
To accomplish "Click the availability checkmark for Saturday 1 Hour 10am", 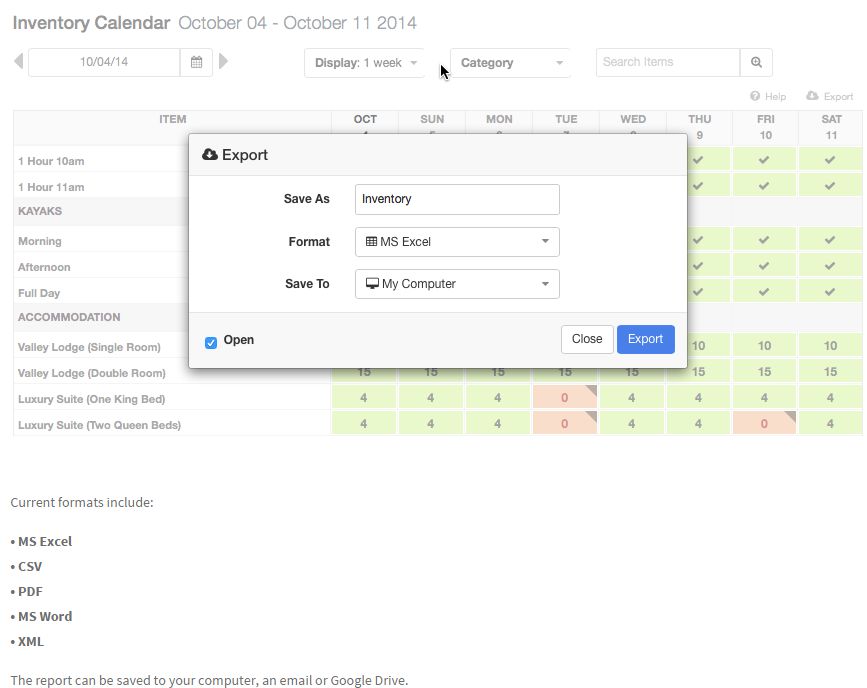I will [830, 160].
